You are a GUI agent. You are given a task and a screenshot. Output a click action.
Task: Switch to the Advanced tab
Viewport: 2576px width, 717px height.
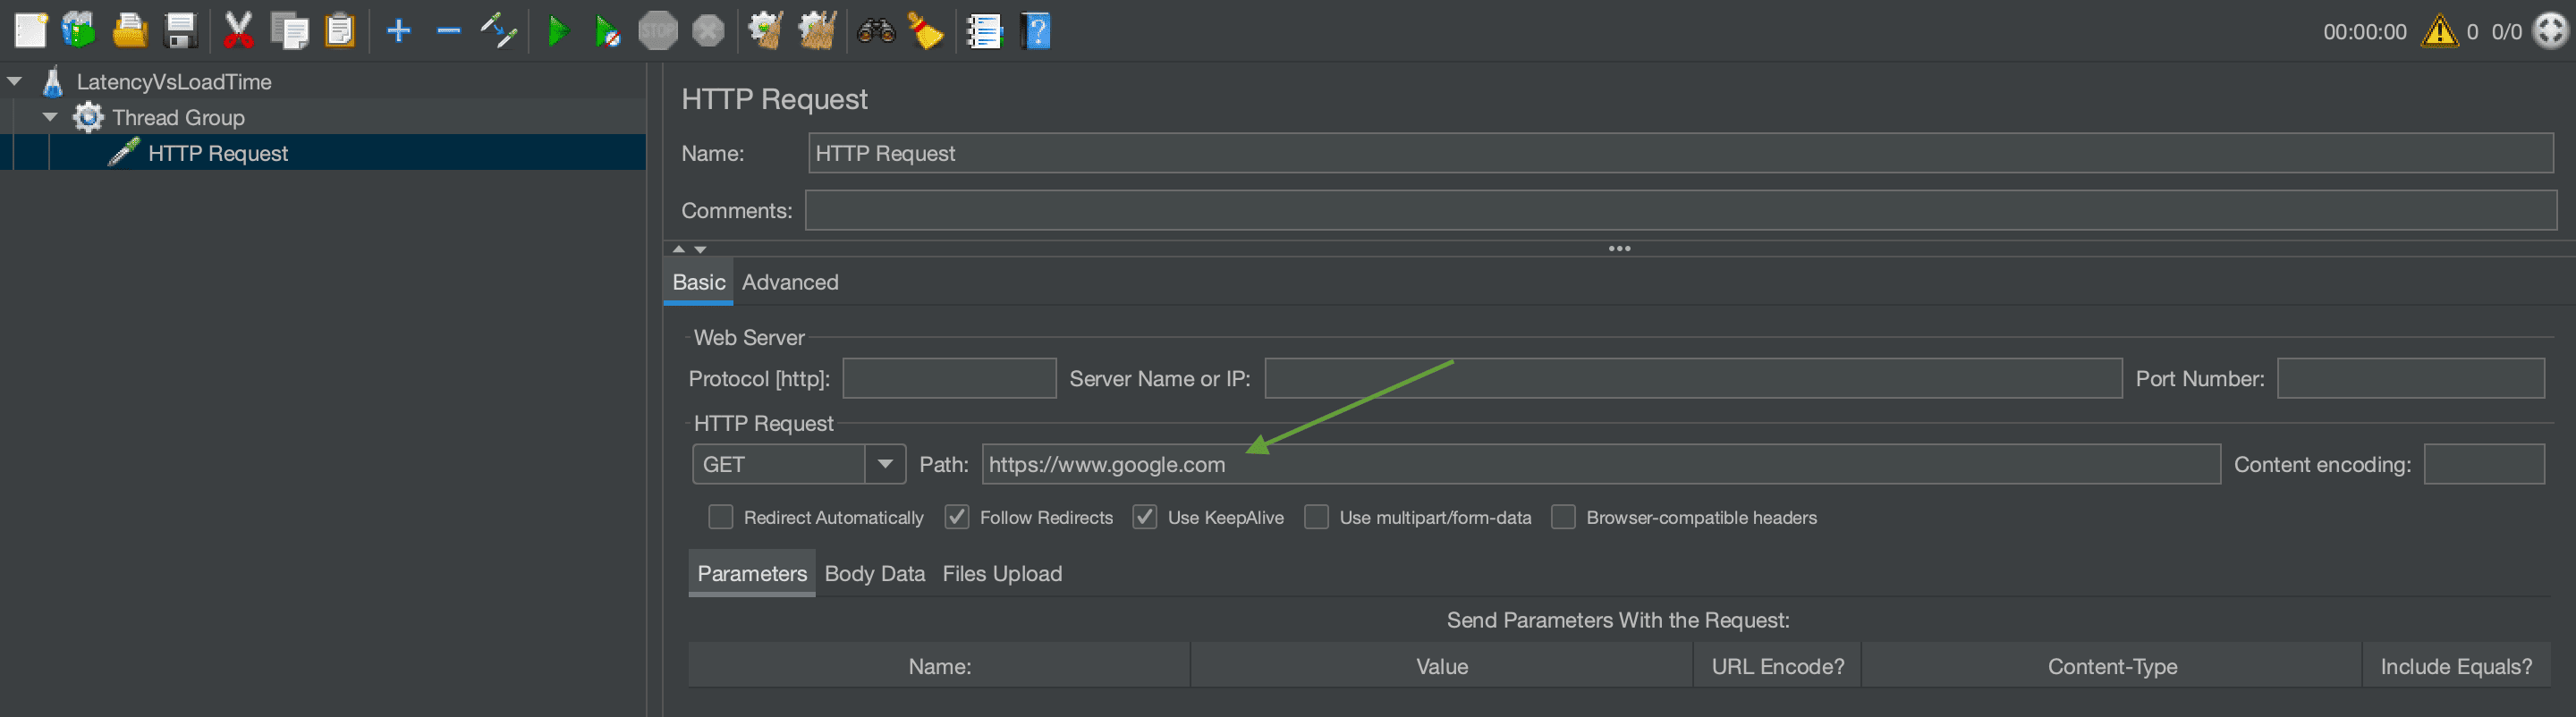[x=789, y=282]
